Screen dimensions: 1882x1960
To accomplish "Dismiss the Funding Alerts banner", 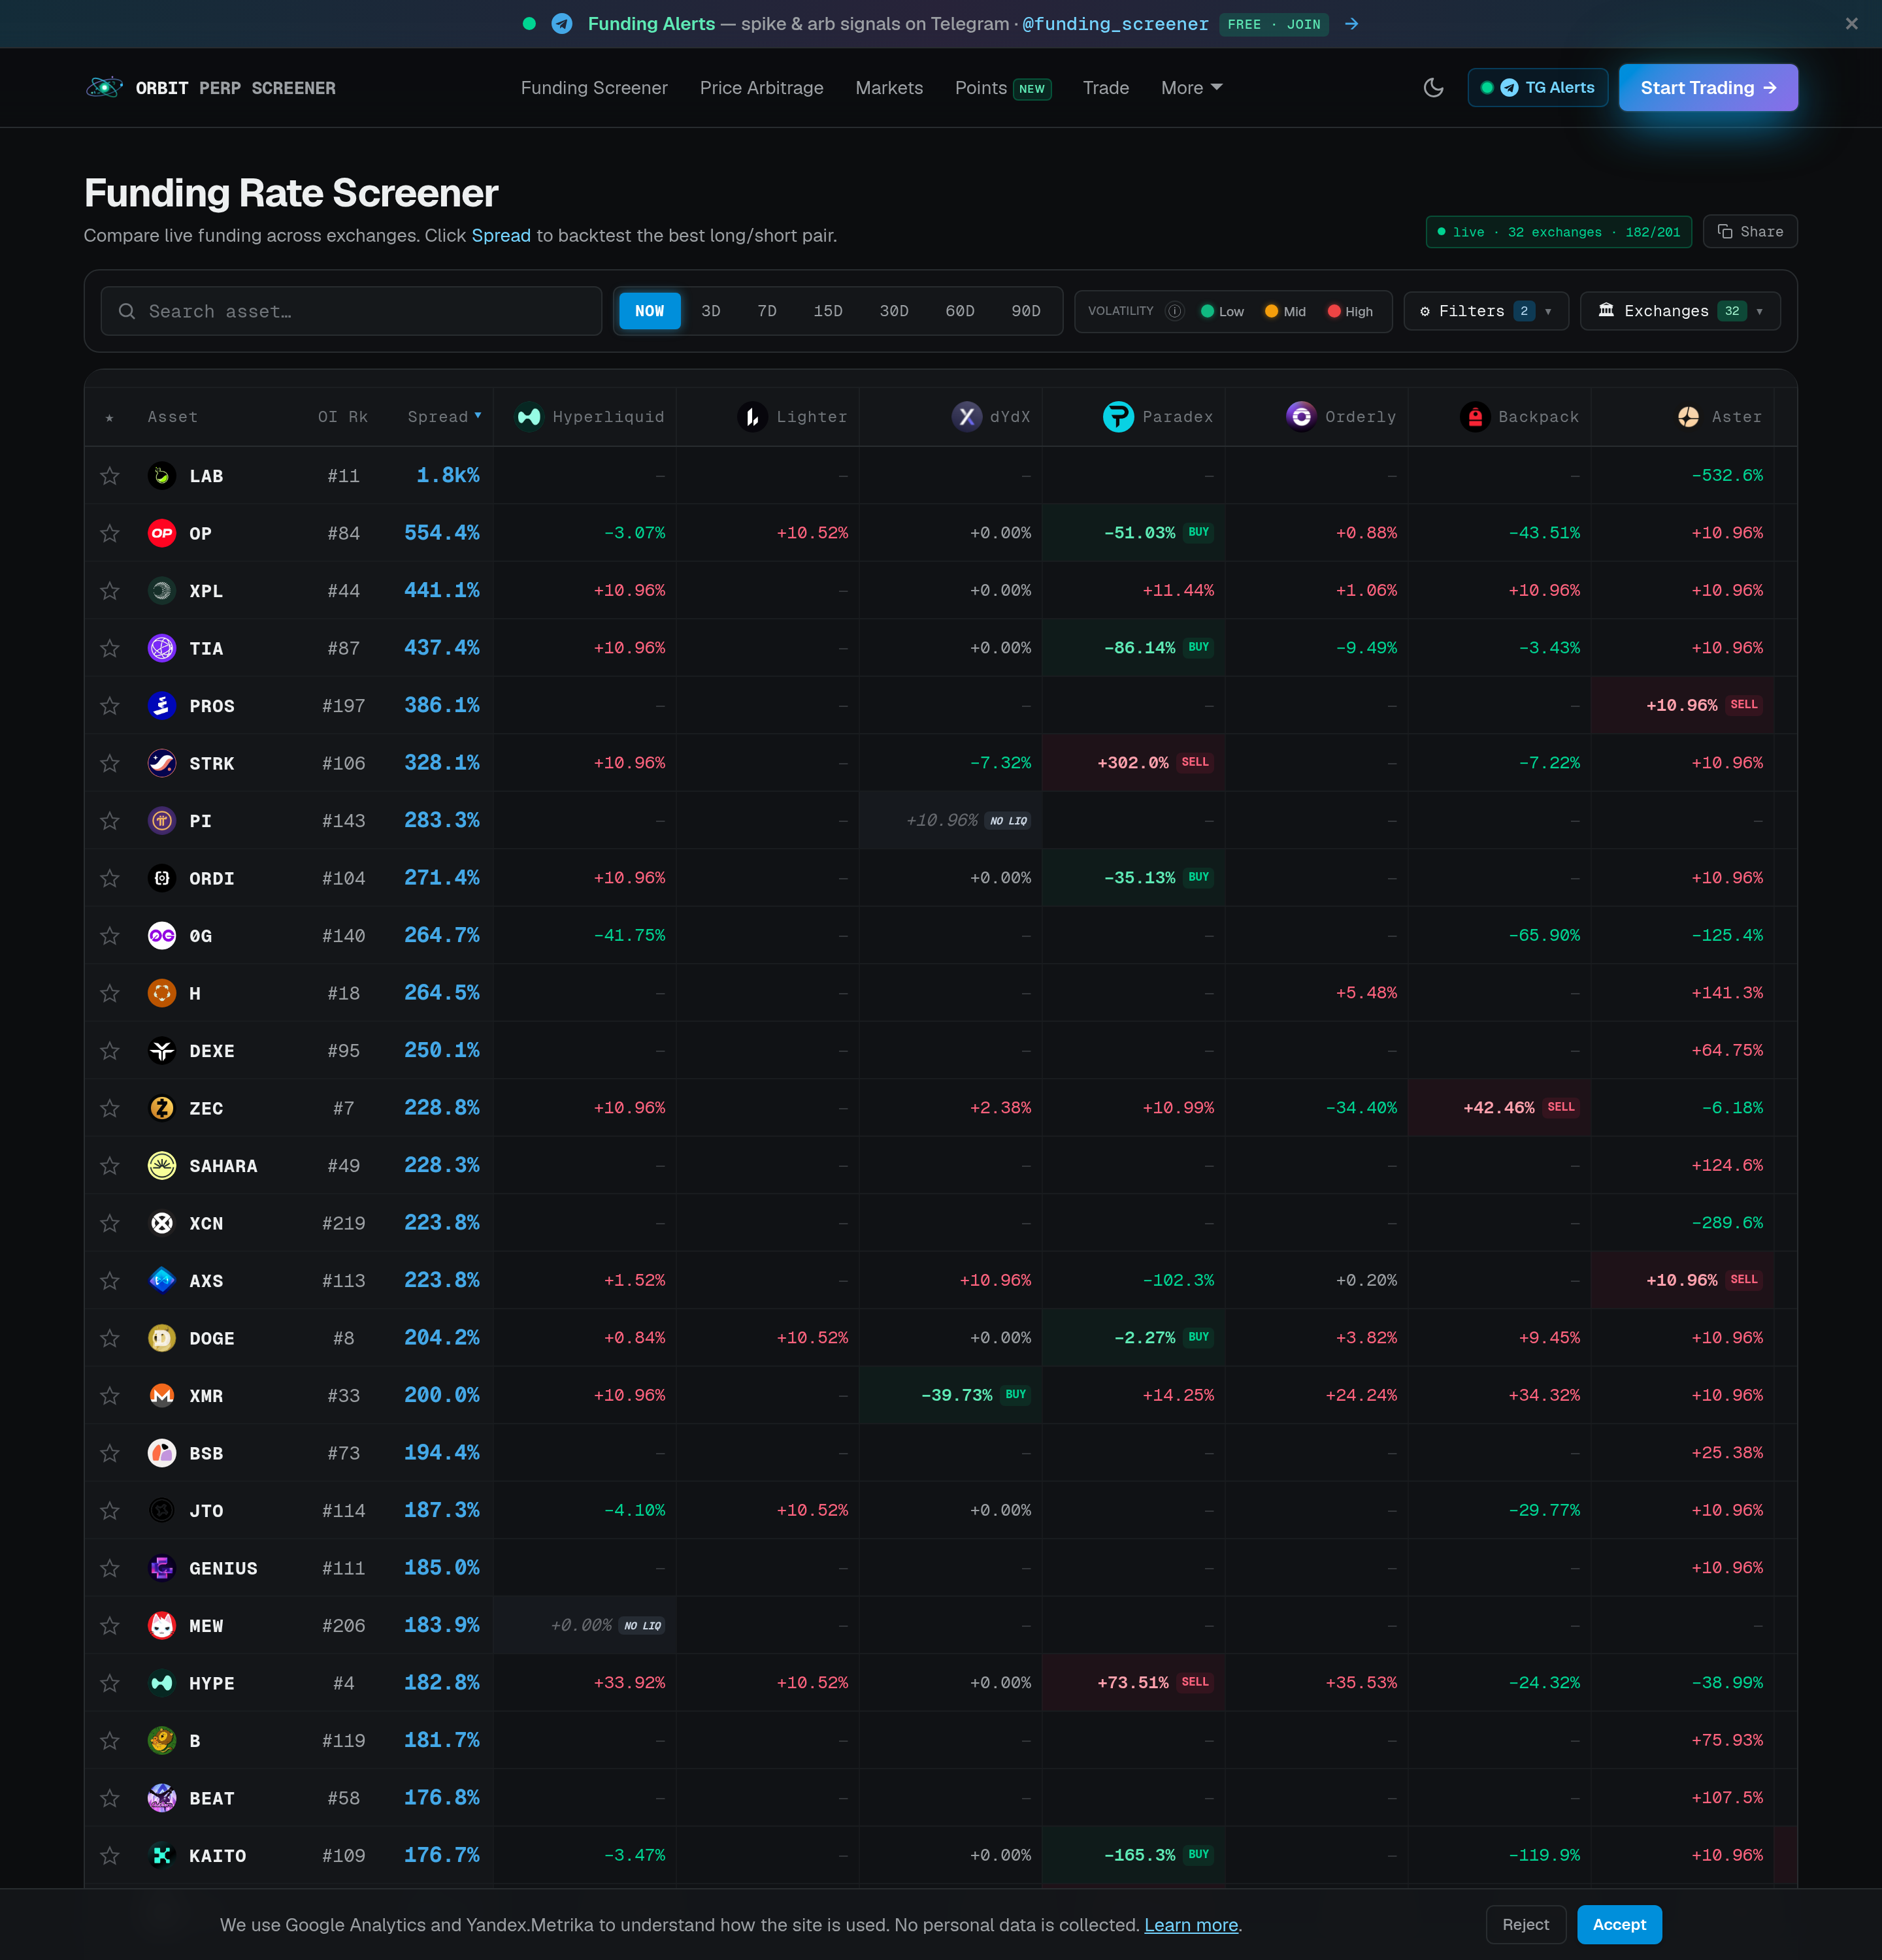I will click(x=1851, y=24).
